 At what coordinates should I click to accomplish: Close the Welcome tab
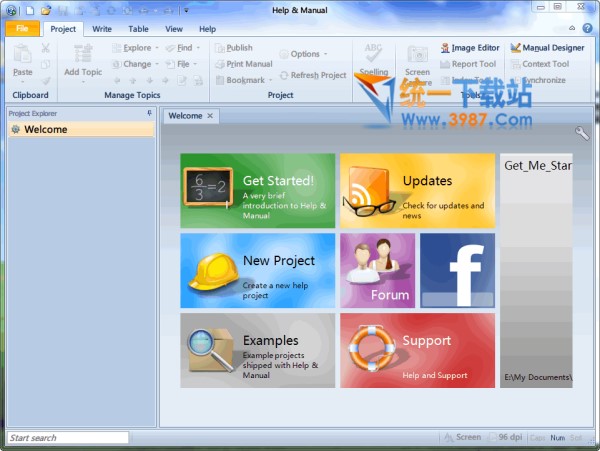210,116
